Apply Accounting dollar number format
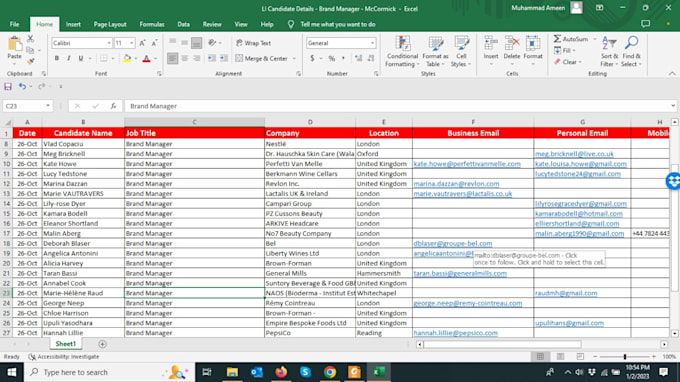680x382 pixels. tap(312, 59)
